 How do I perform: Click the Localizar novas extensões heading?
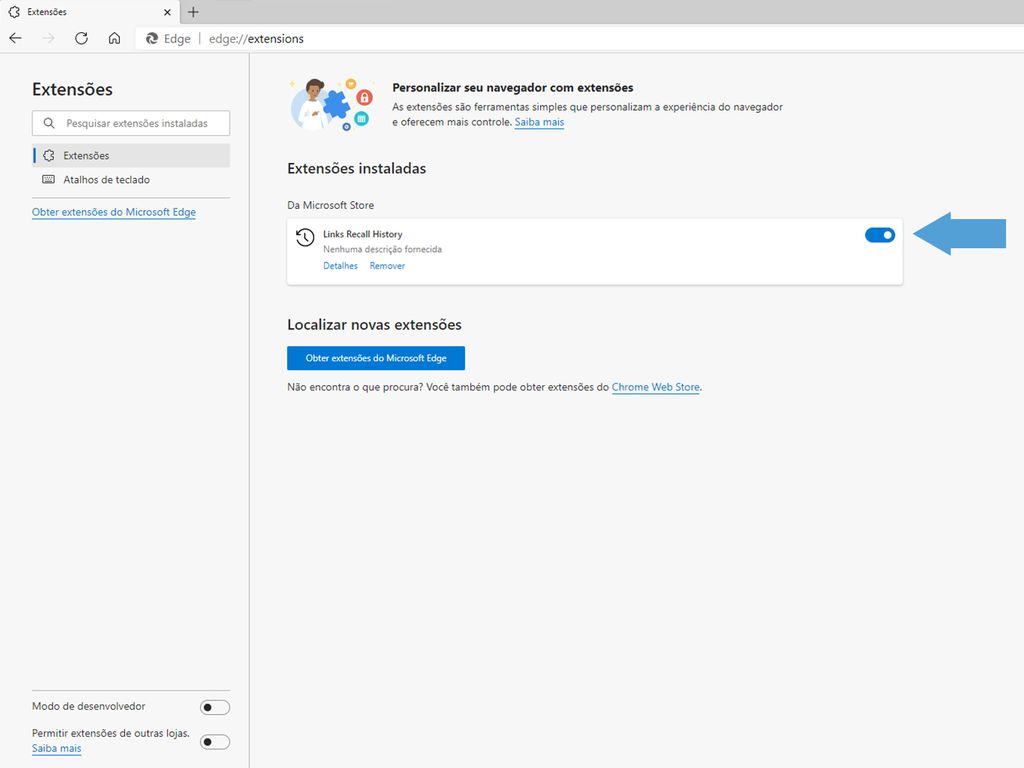click(x=374, y=325)
